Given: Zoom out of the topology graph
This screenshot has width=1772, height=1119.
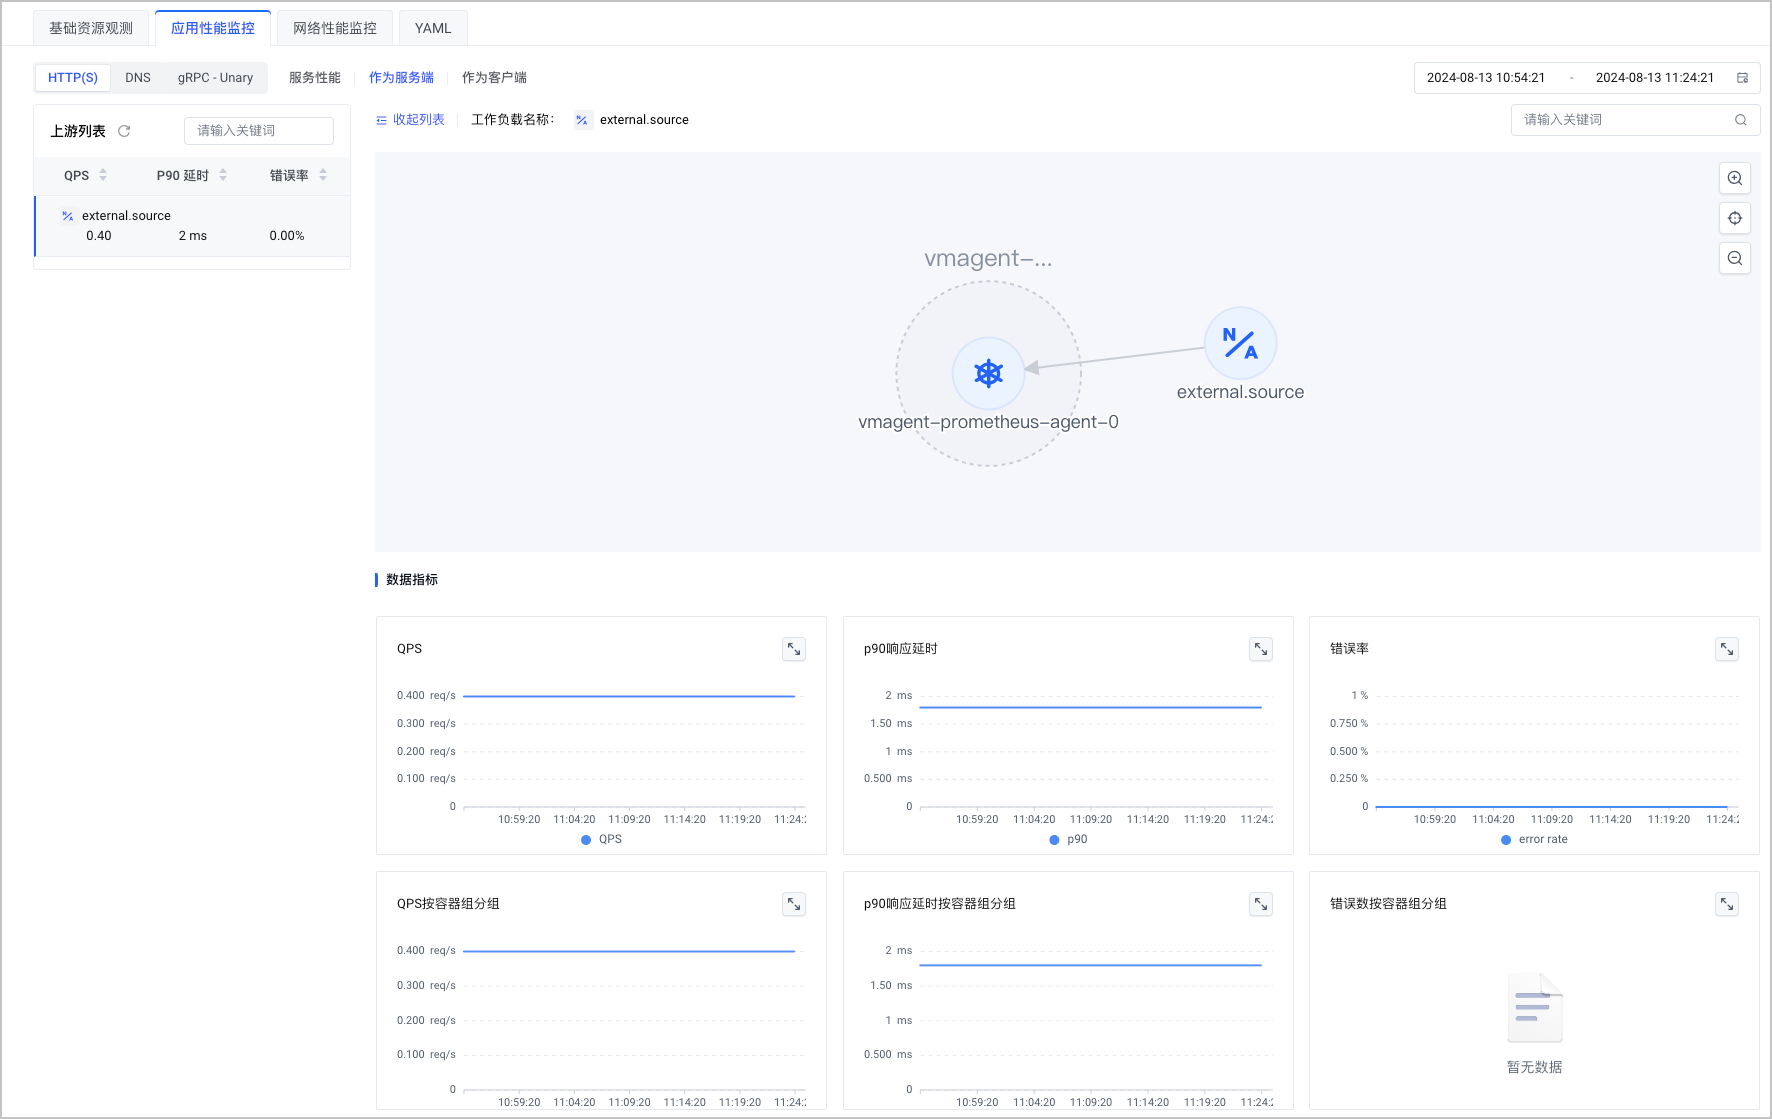Looking at the screenshot, I should (1735, 258).
